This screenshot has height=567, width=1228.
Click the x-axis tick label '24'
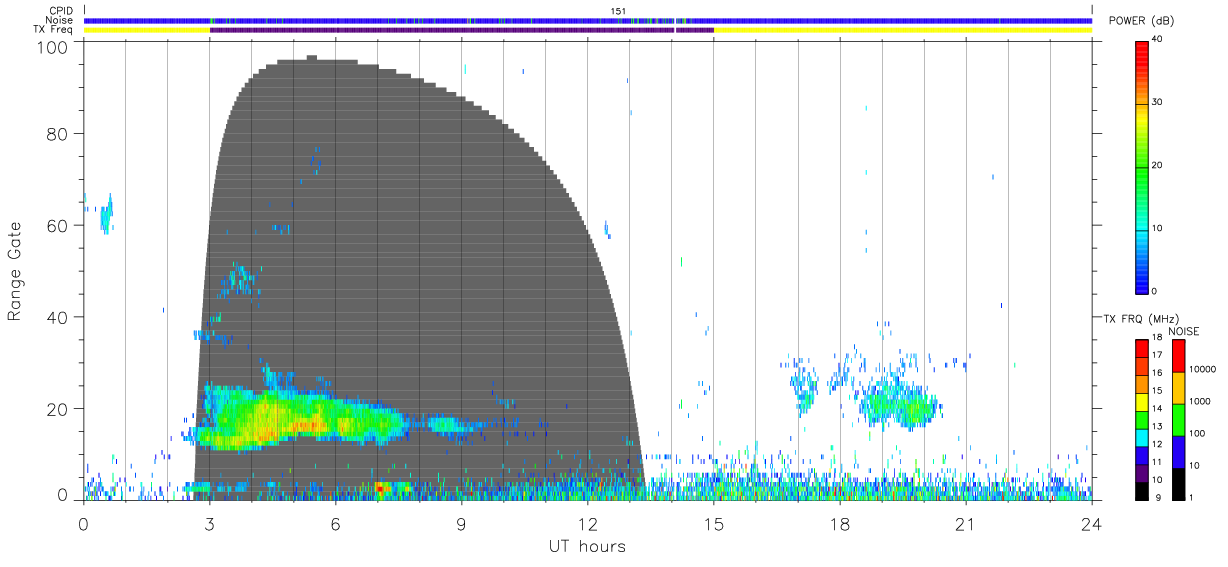click(1092, 524)
